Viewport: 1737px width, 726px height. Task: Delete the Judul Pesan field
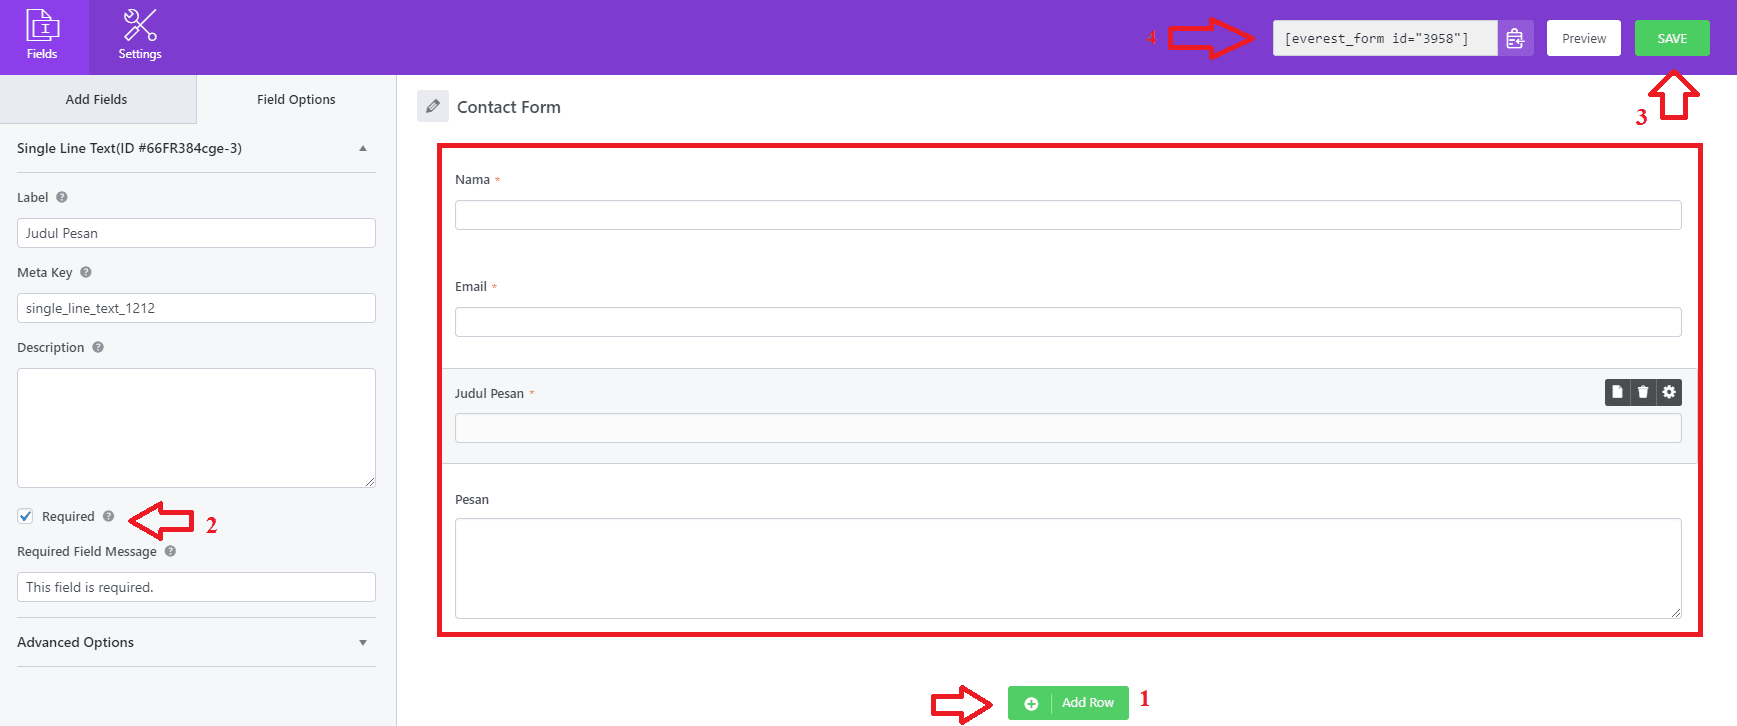pyautogui.click(x=1643, y=392)
